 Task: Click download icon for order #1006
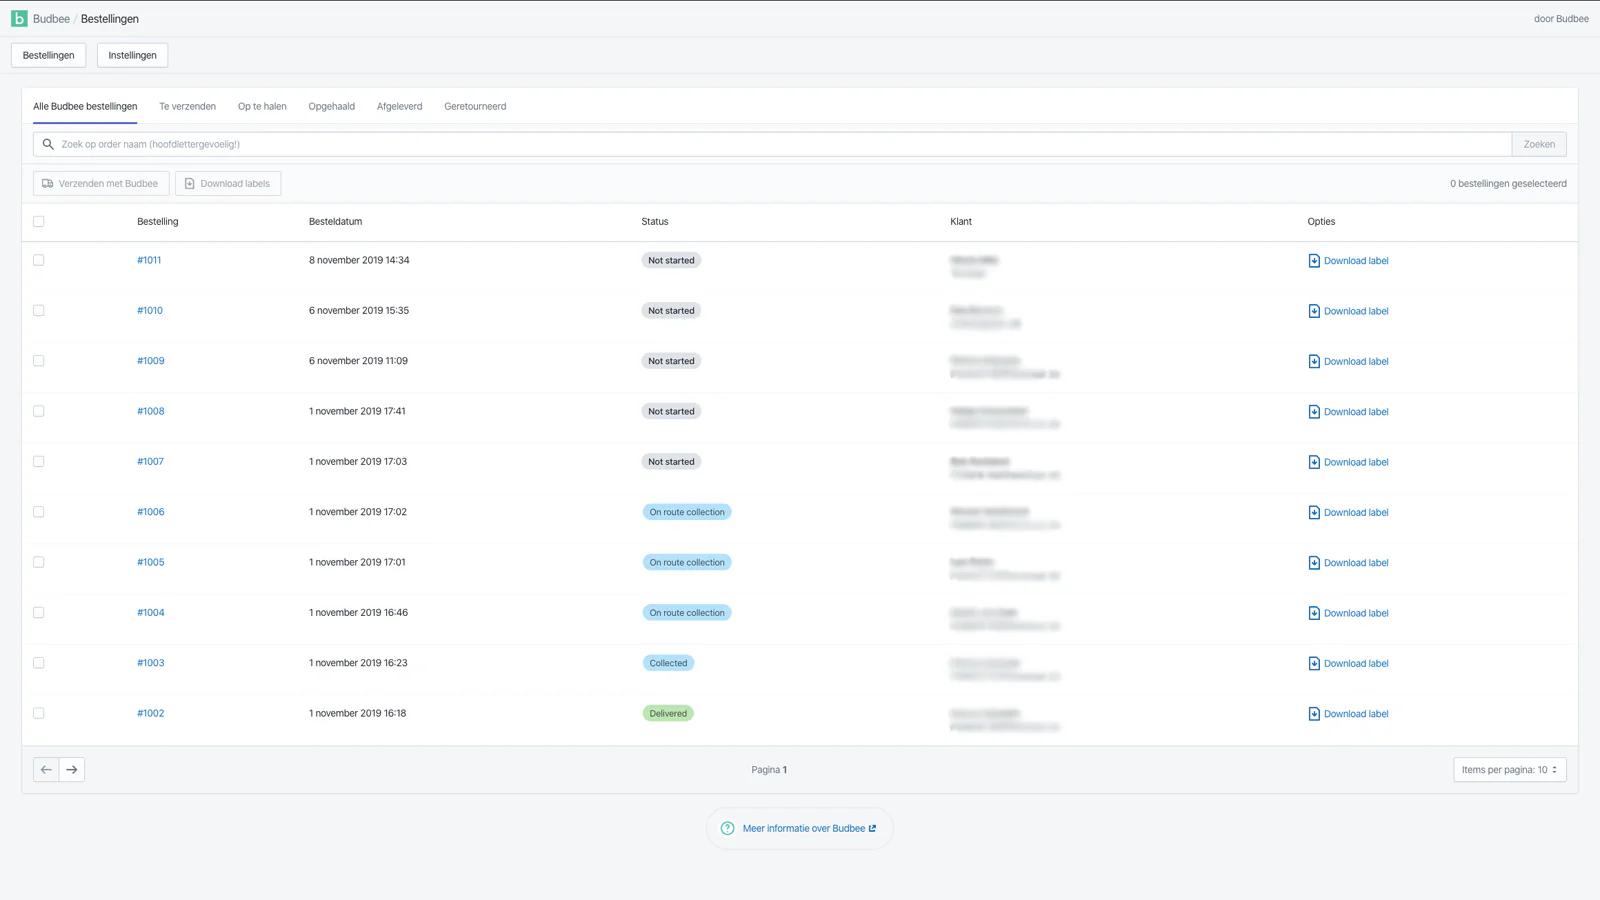(1314, 512)
